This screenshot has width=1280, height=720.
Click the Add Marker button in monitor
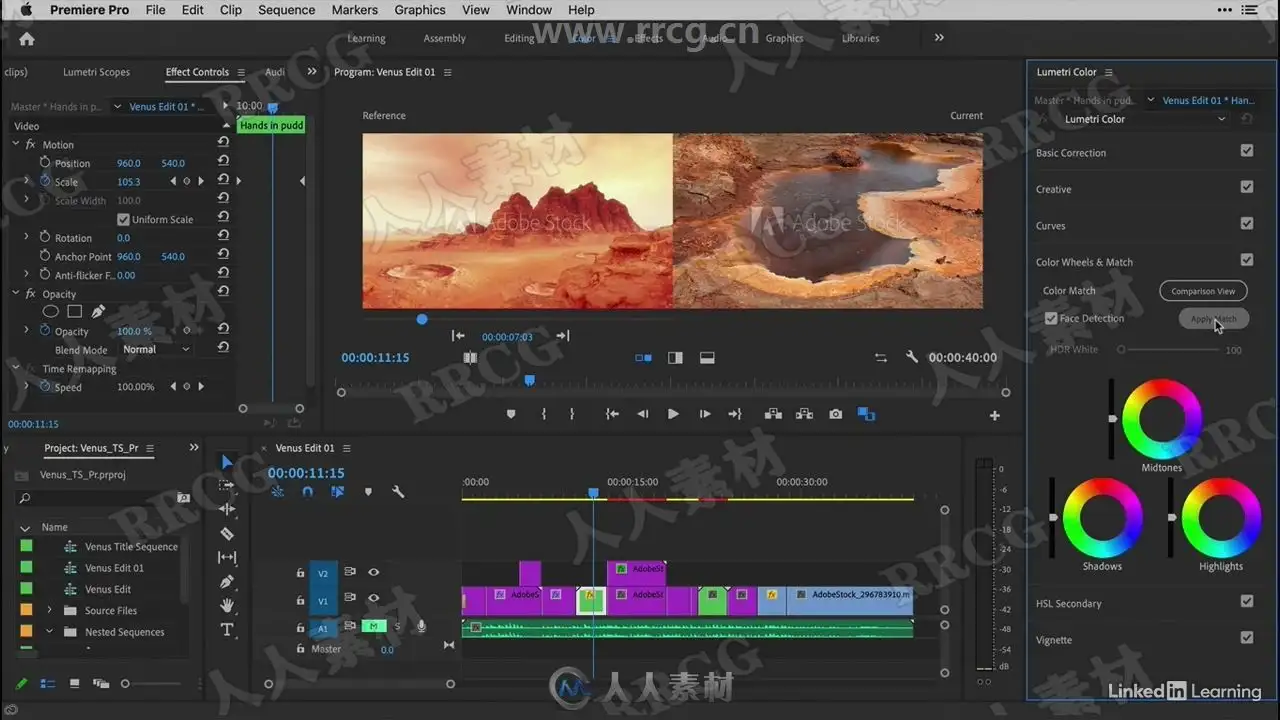(x=511, y=414)
